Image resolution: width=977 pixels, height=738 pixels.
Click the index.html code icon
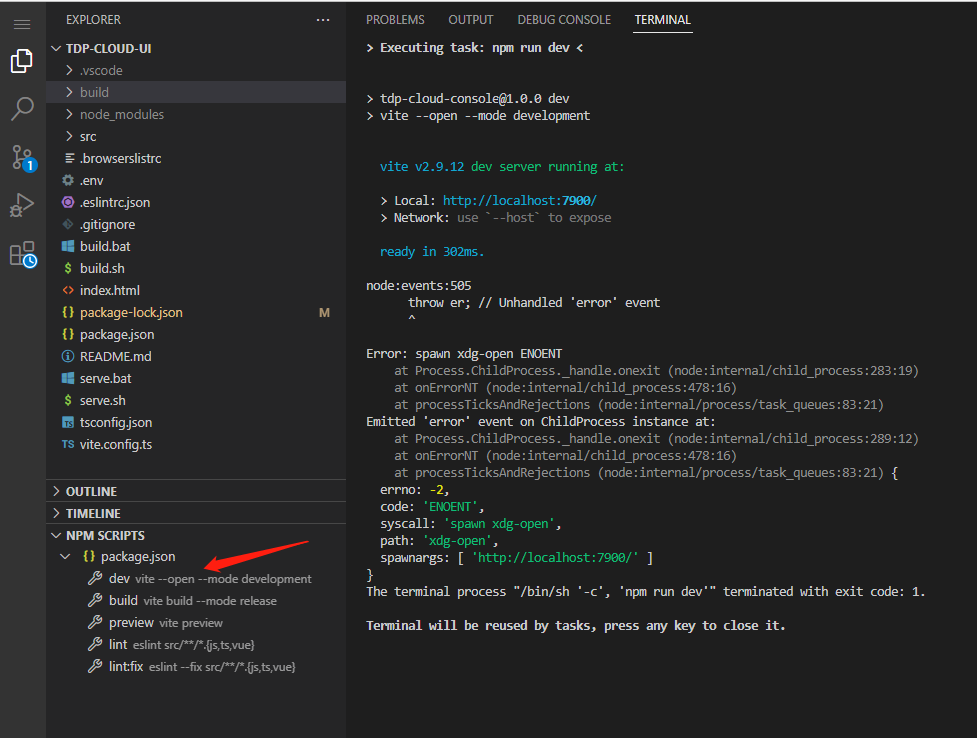pyautogui.click(x=68, y=290)
